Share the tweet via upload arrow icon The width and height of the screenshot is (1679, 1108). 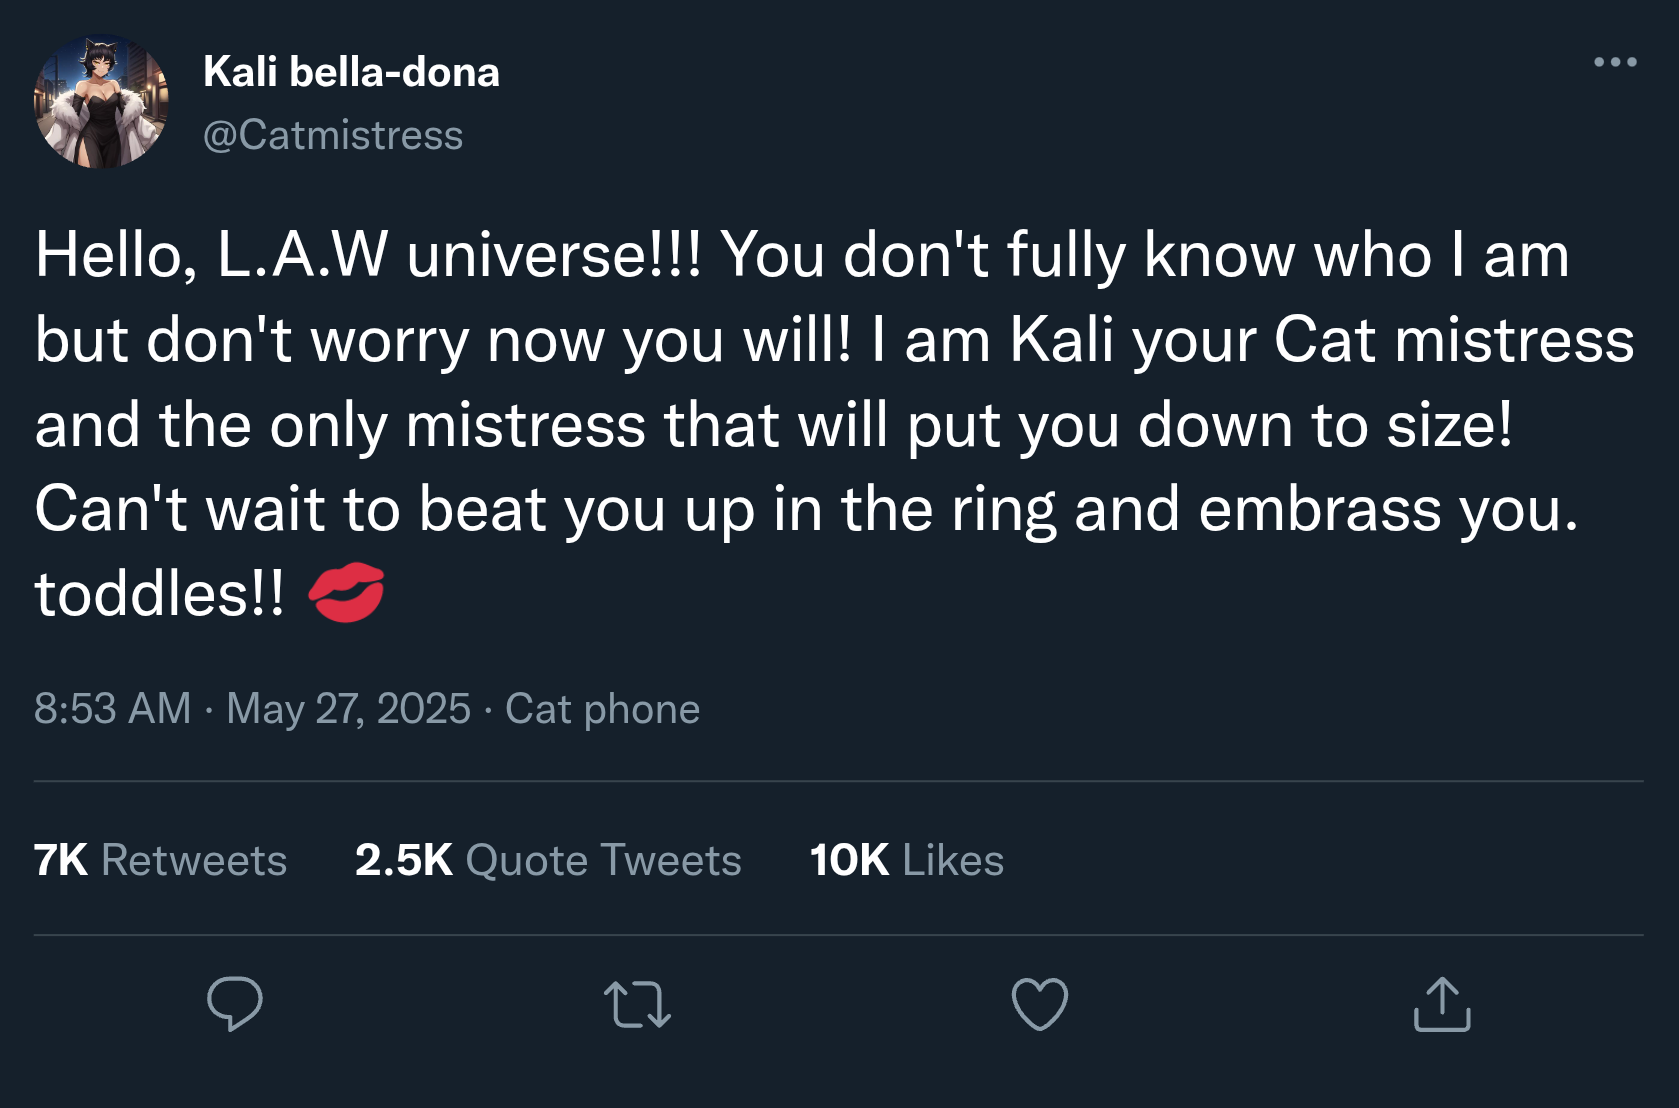point(1442,1004)
